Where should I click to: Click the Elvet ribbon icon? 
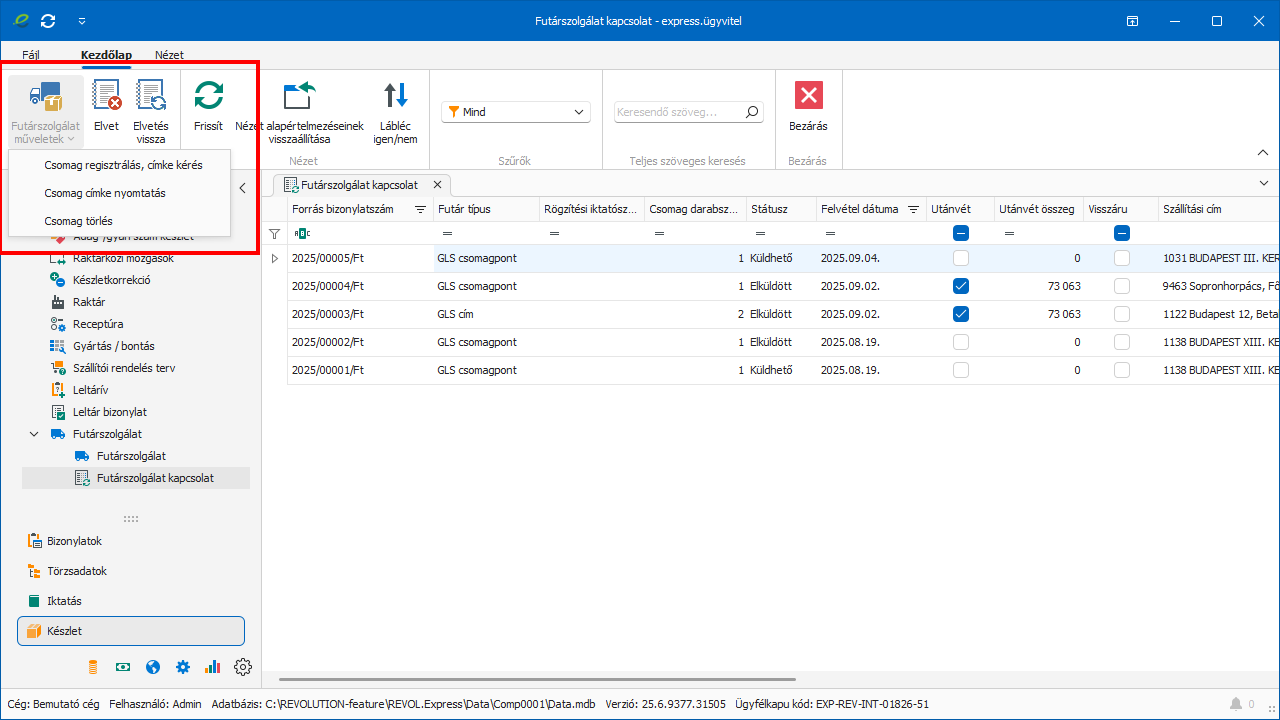[106, 96]
